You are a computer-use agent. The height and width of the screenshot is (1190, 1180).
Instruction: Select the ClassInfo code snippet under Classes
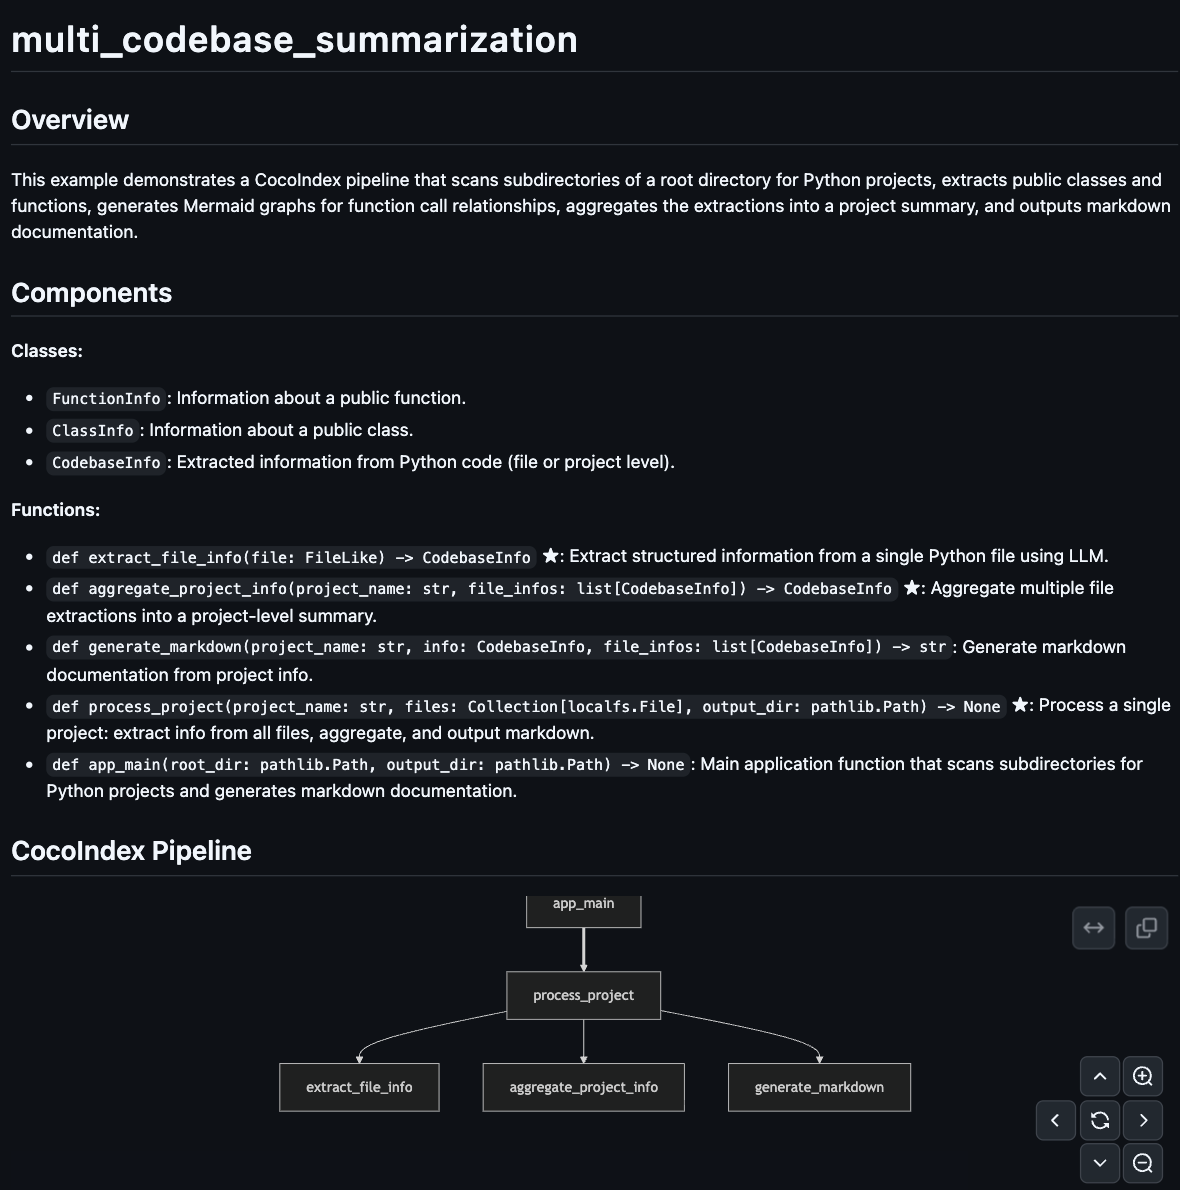click(x=92, y=430)
